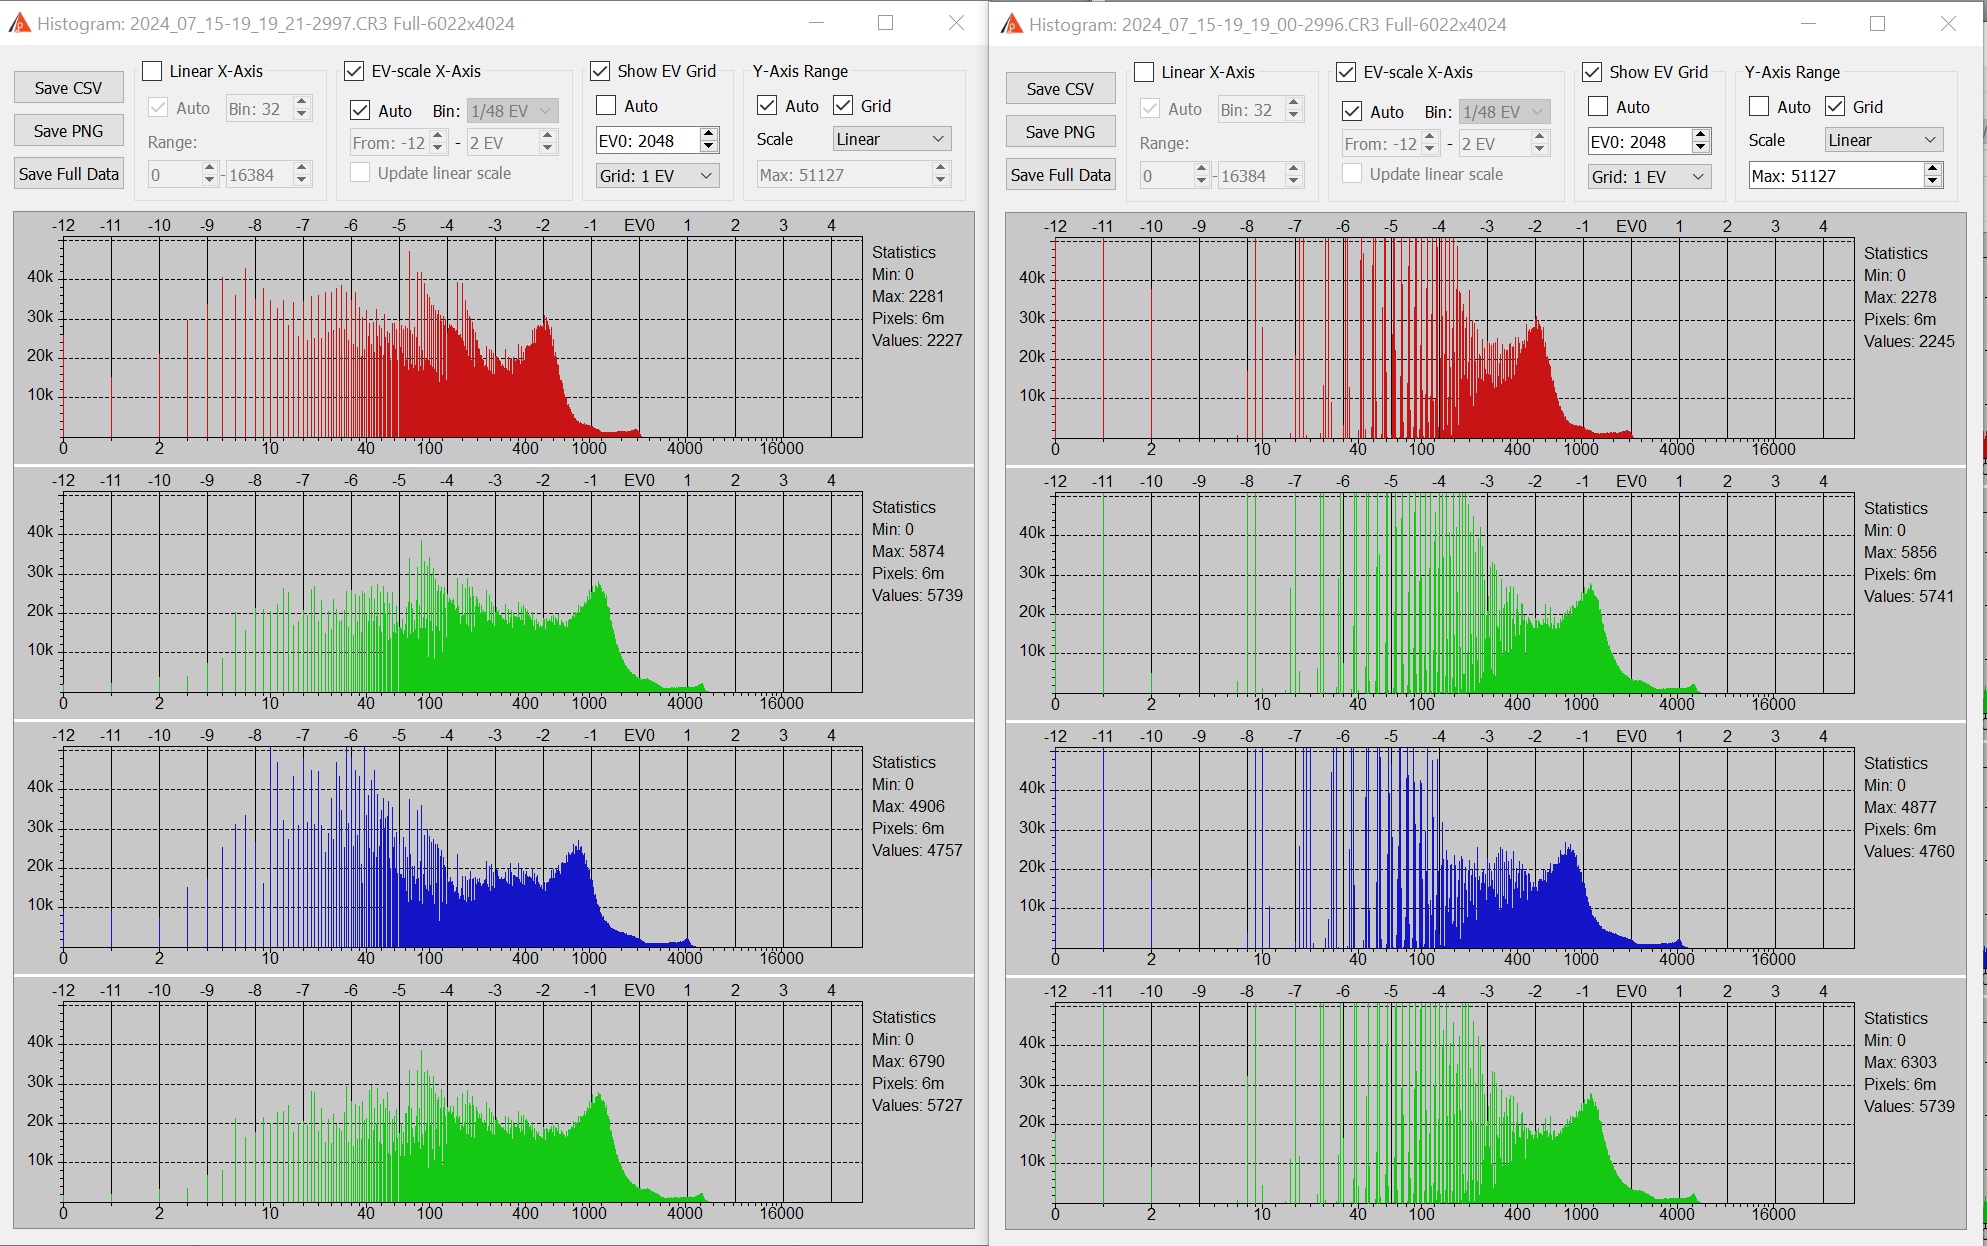
Task: Minimize the right histogram window
Action: click(1808, 24)
